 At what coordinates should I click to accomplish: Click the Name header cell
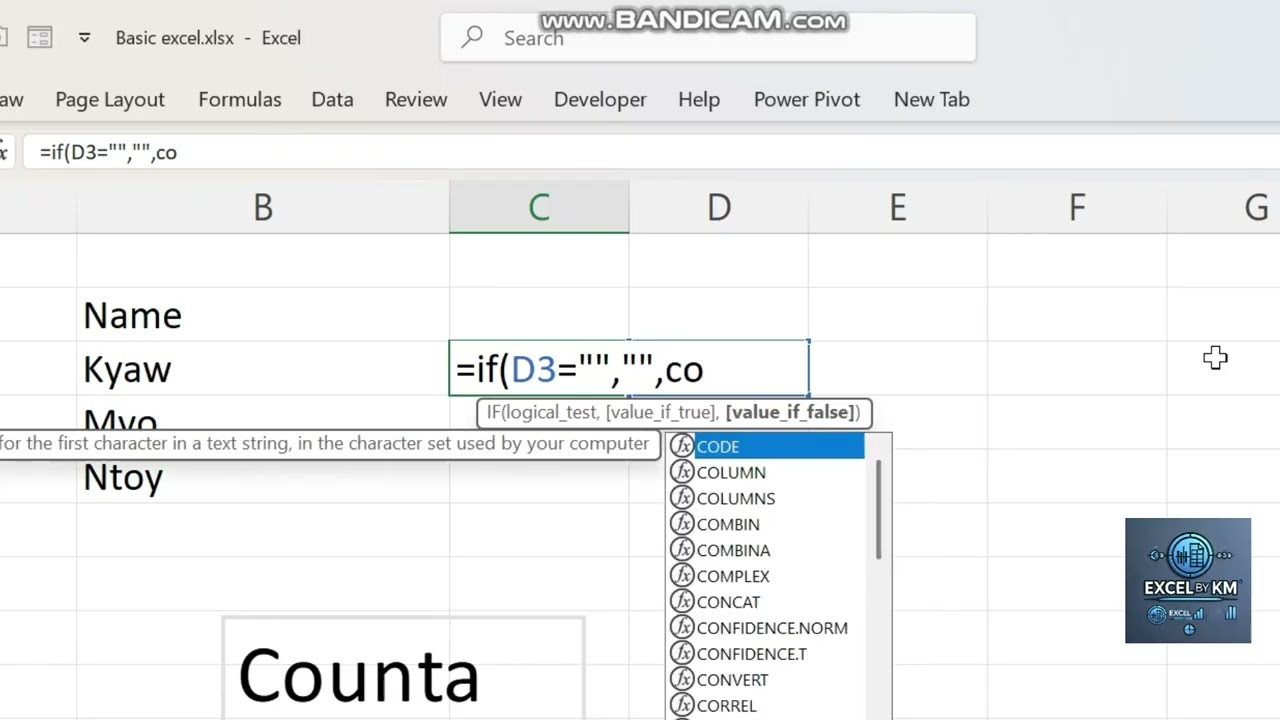[263, 315]
